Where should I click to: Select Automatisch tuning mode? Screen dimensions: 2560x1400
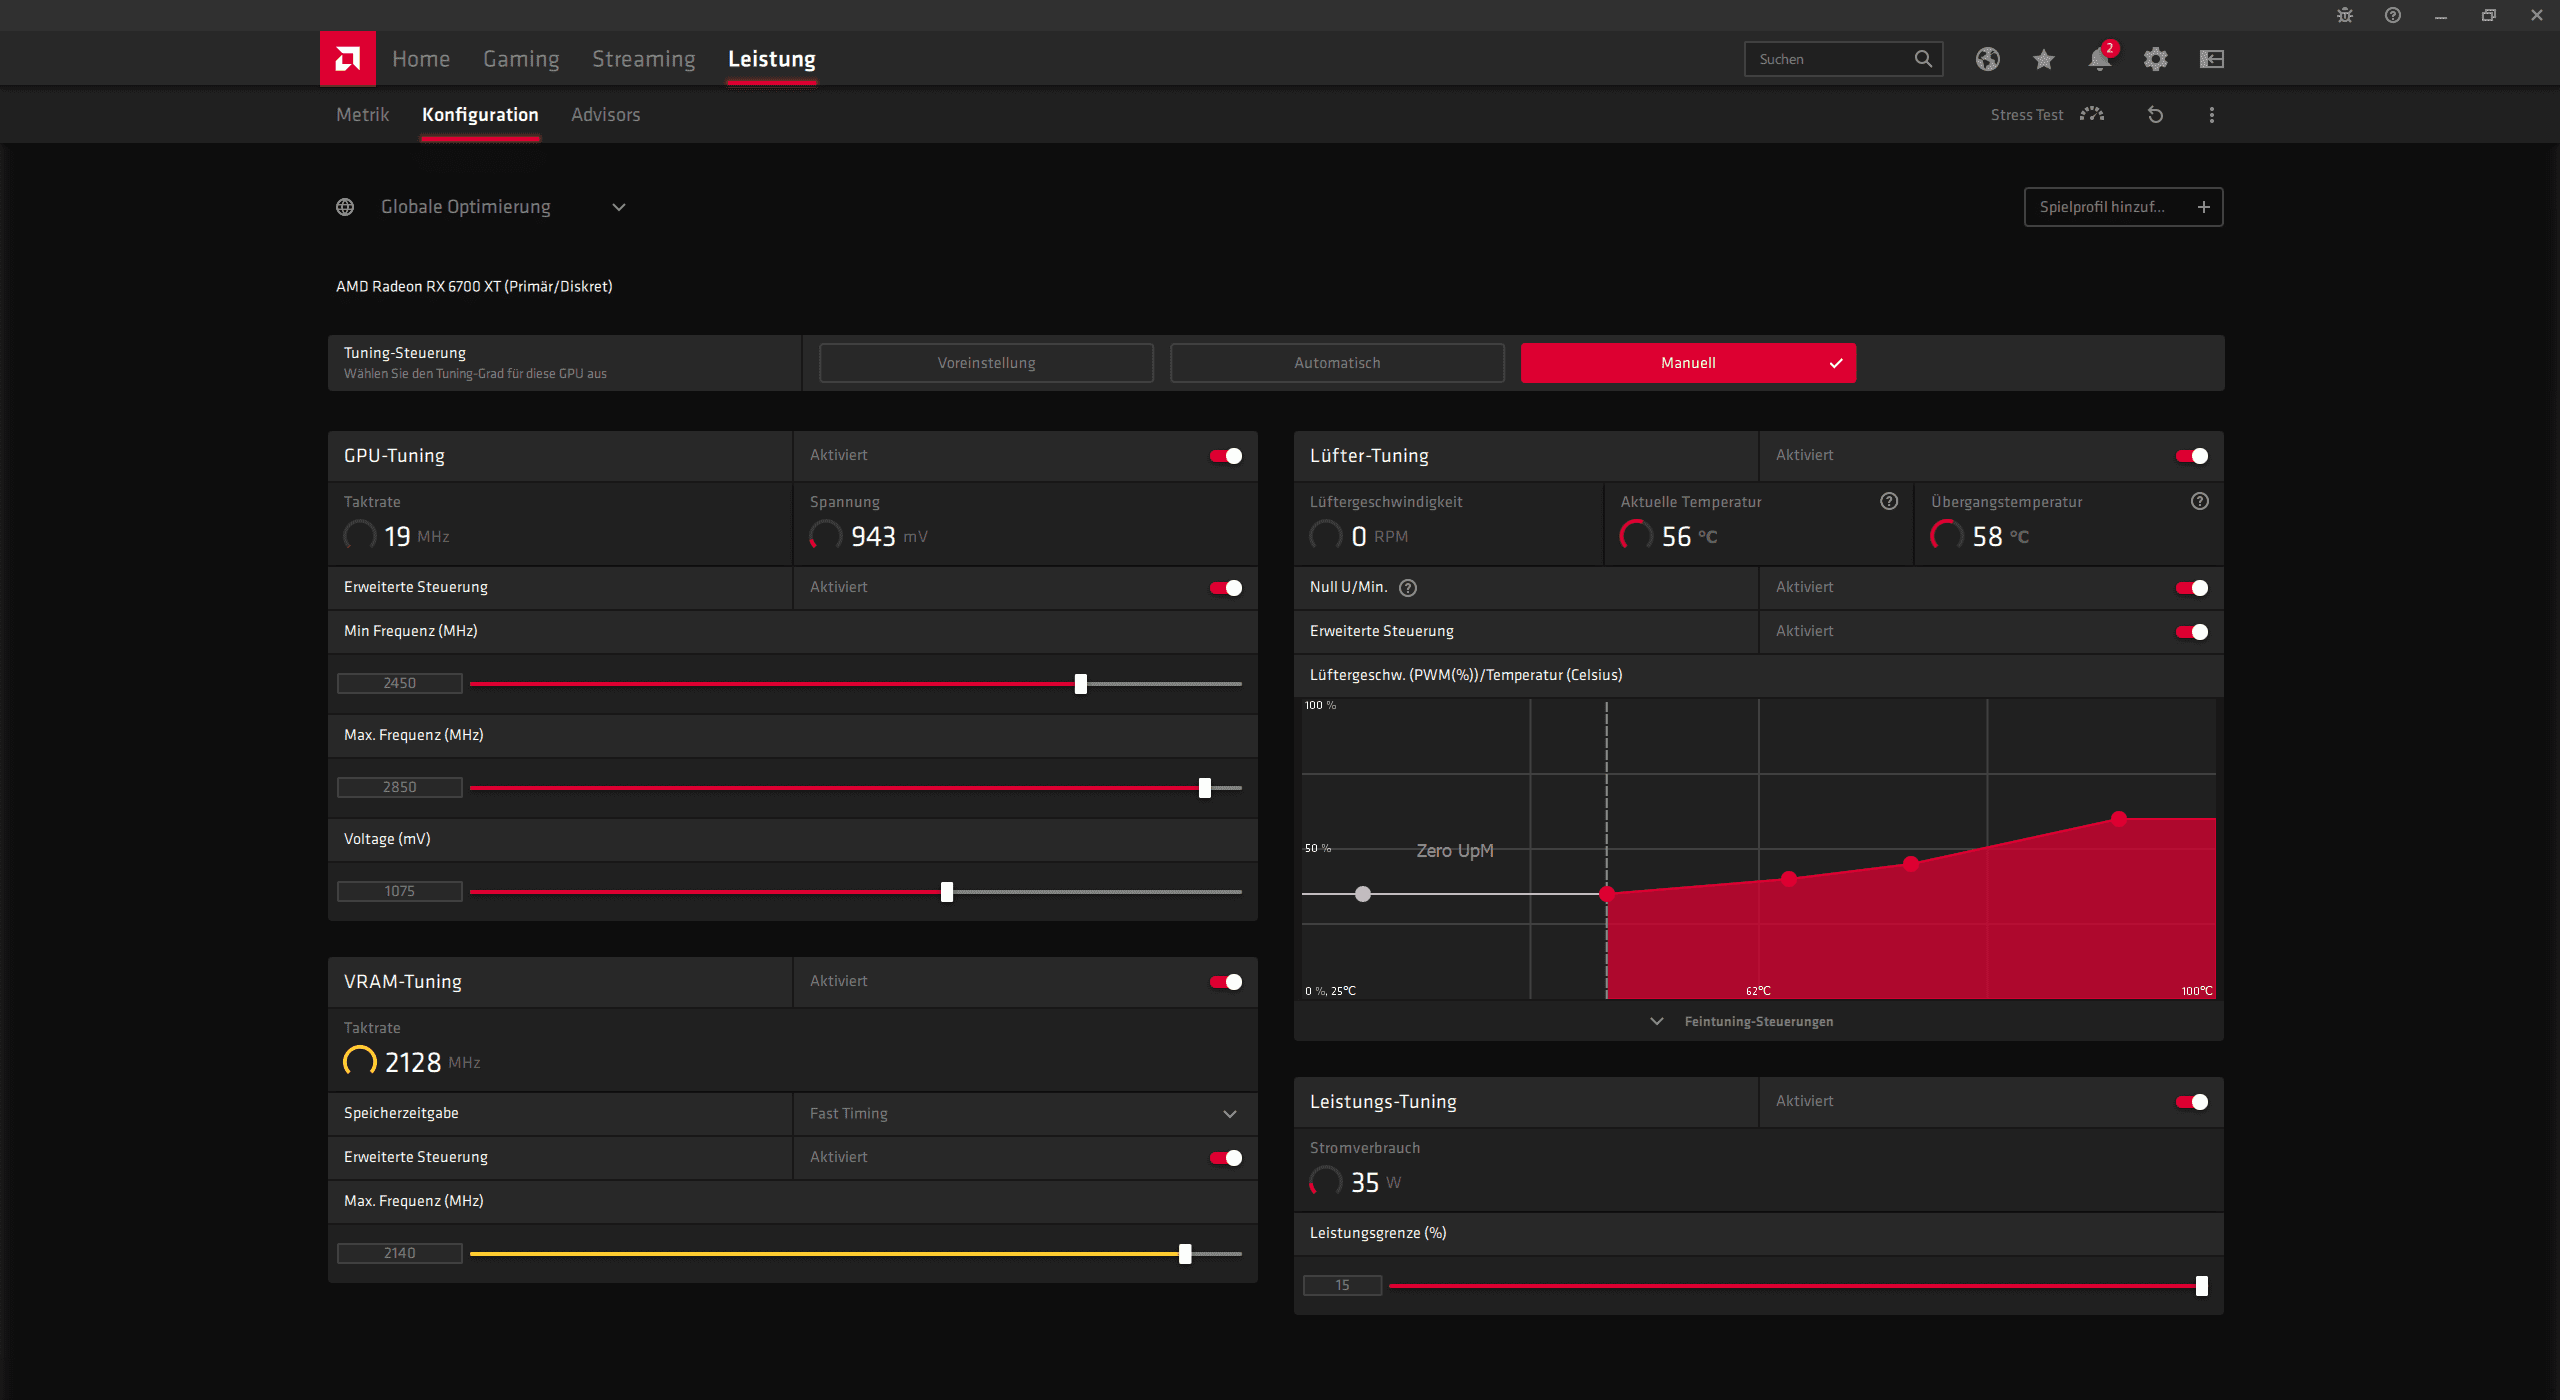pyautogui.click(x=1336, y=363)
